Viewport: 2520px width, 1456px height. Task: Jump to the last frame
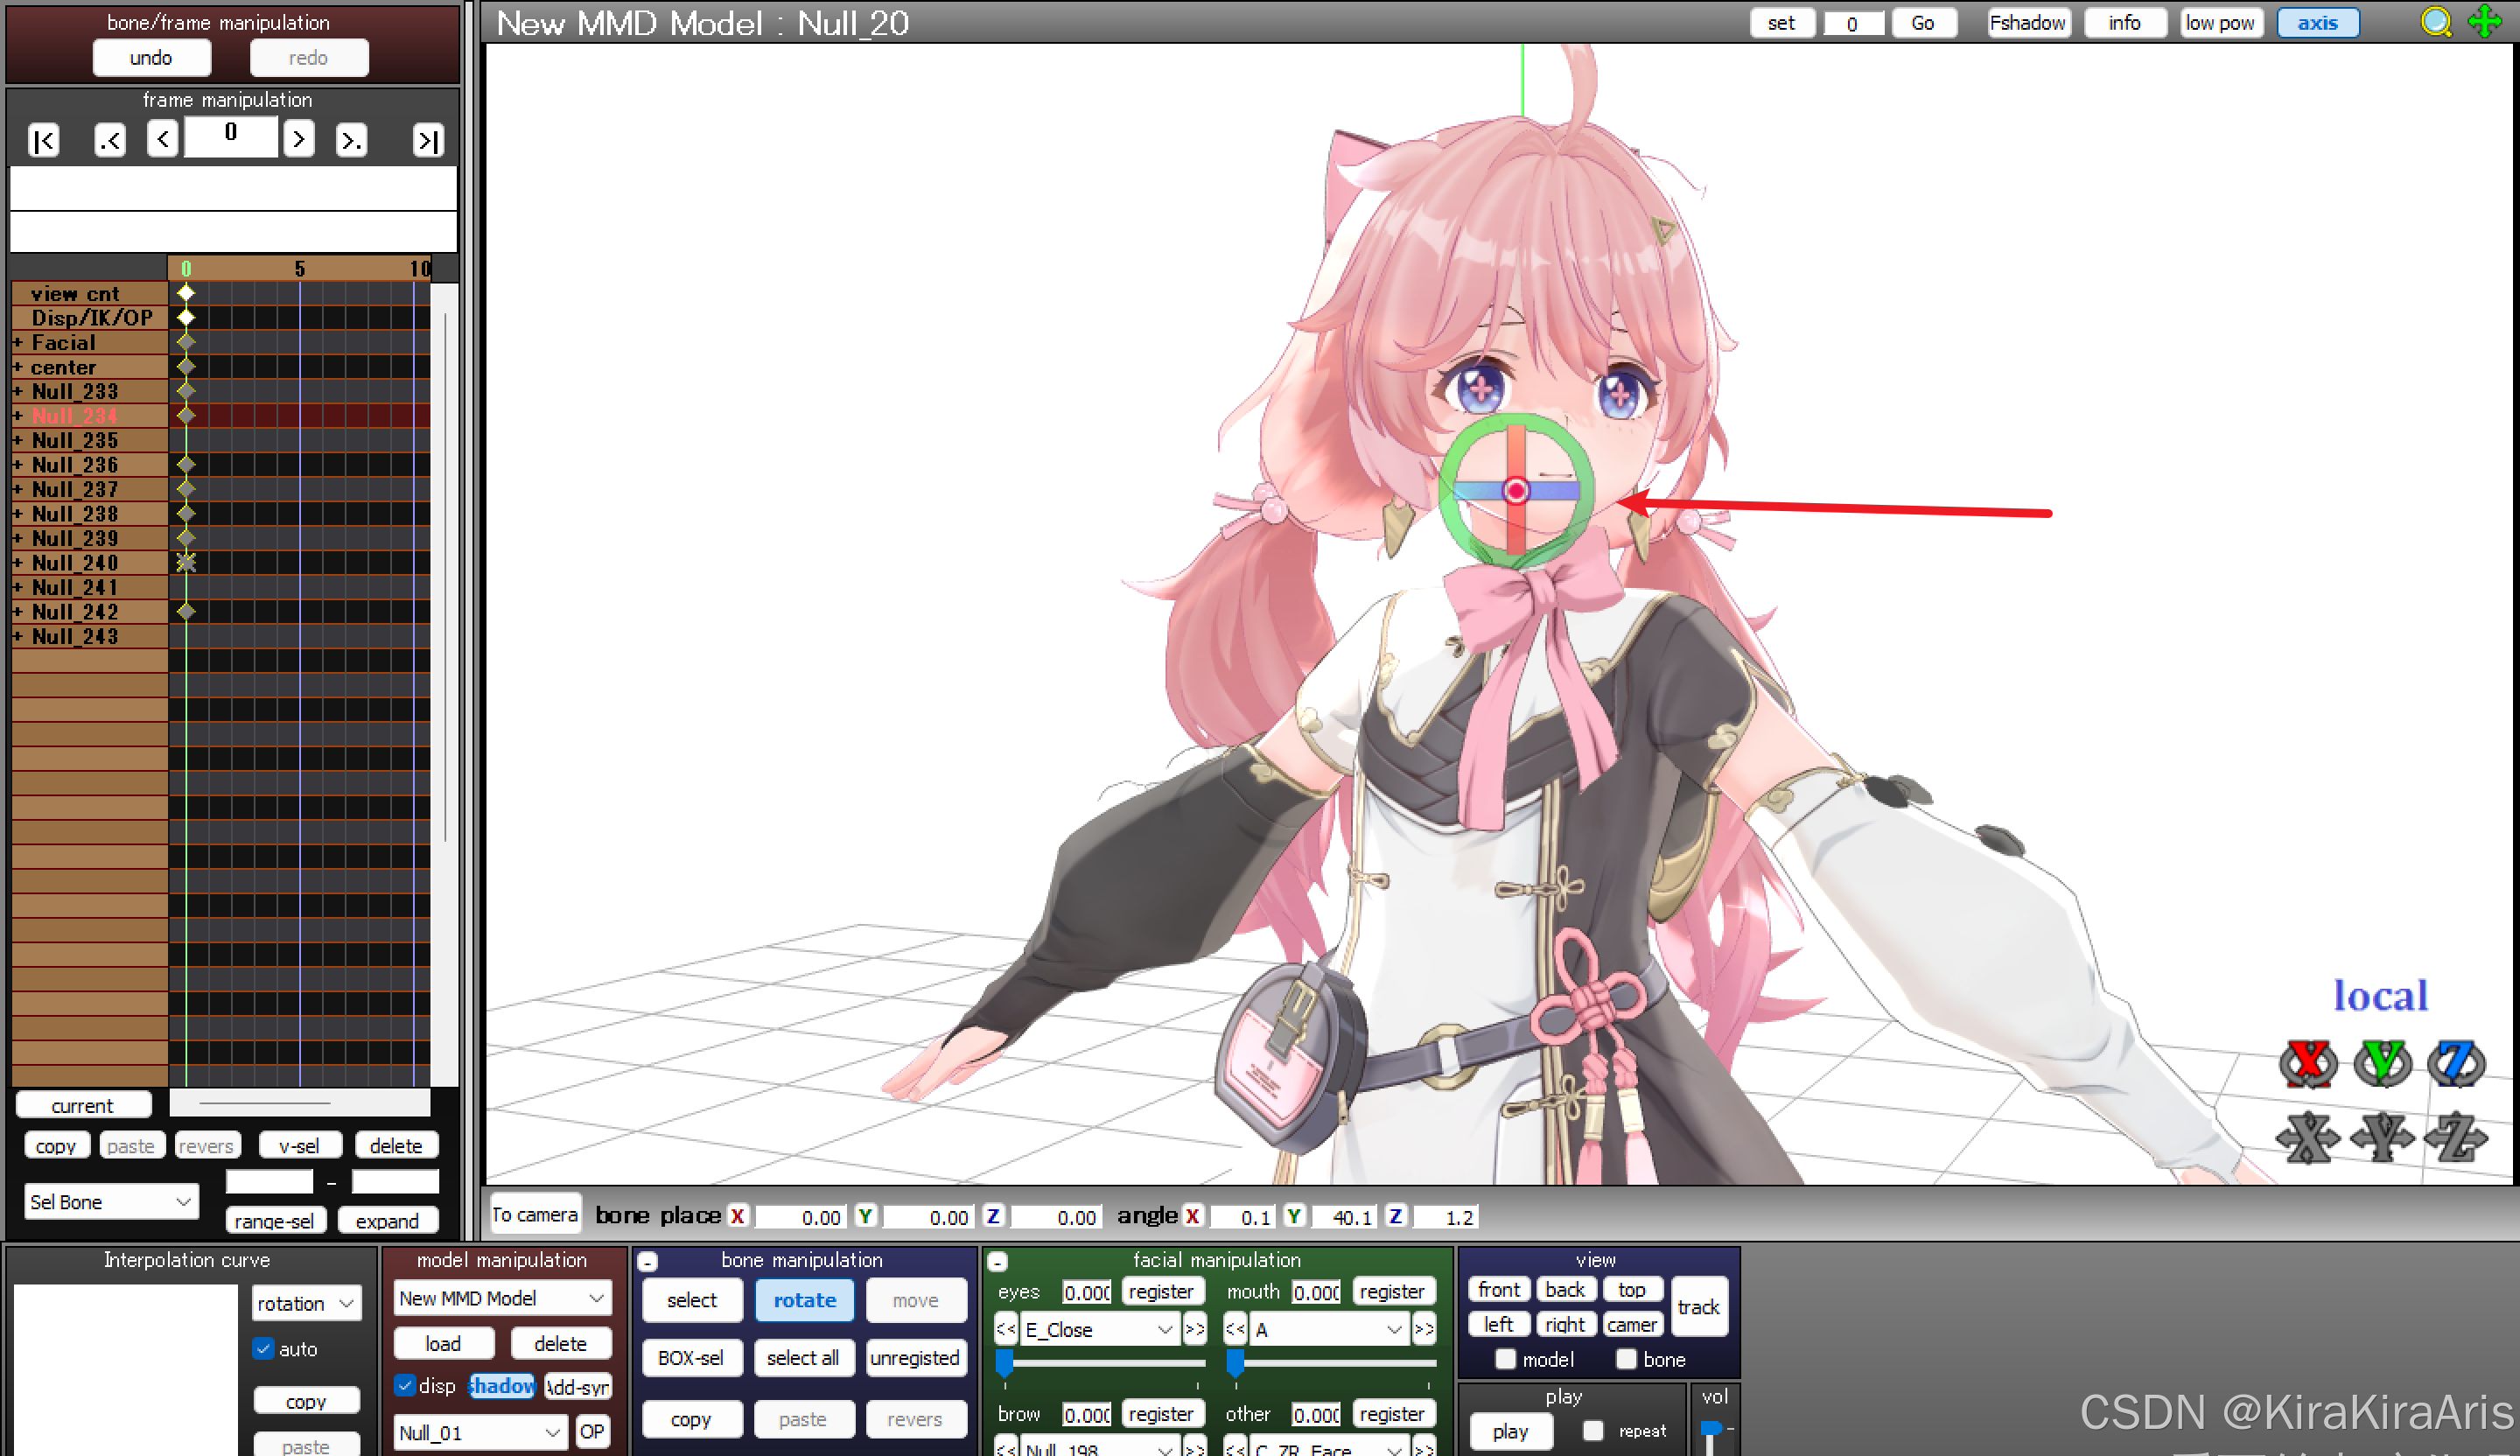click(x=427, y=140)
